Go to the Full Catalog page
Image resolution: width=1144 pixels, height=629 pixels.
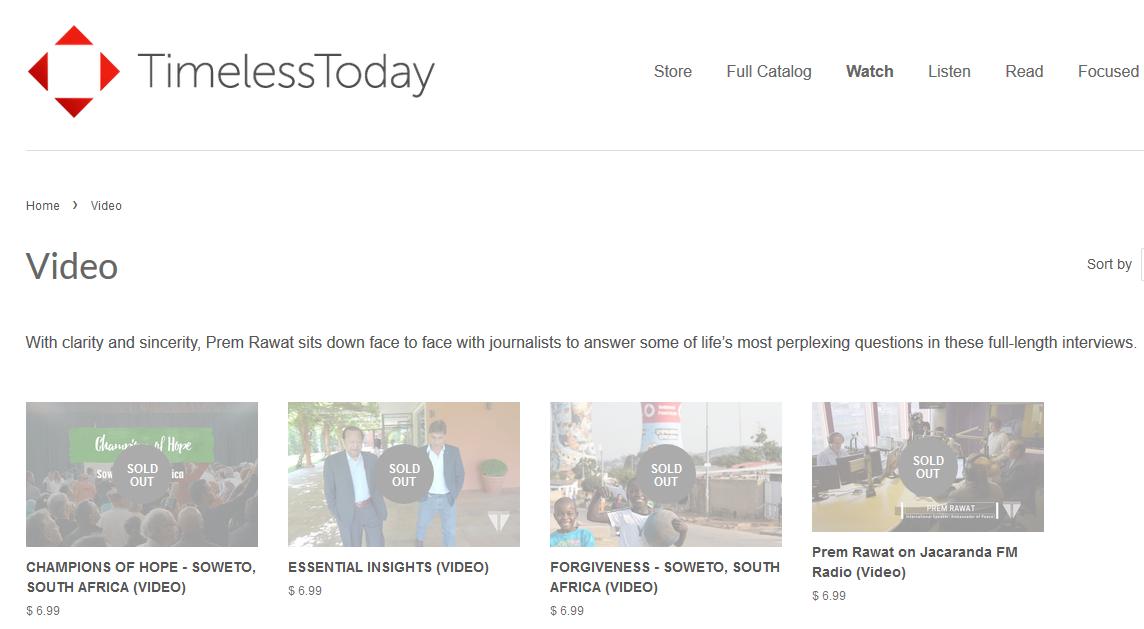(769, 71)
